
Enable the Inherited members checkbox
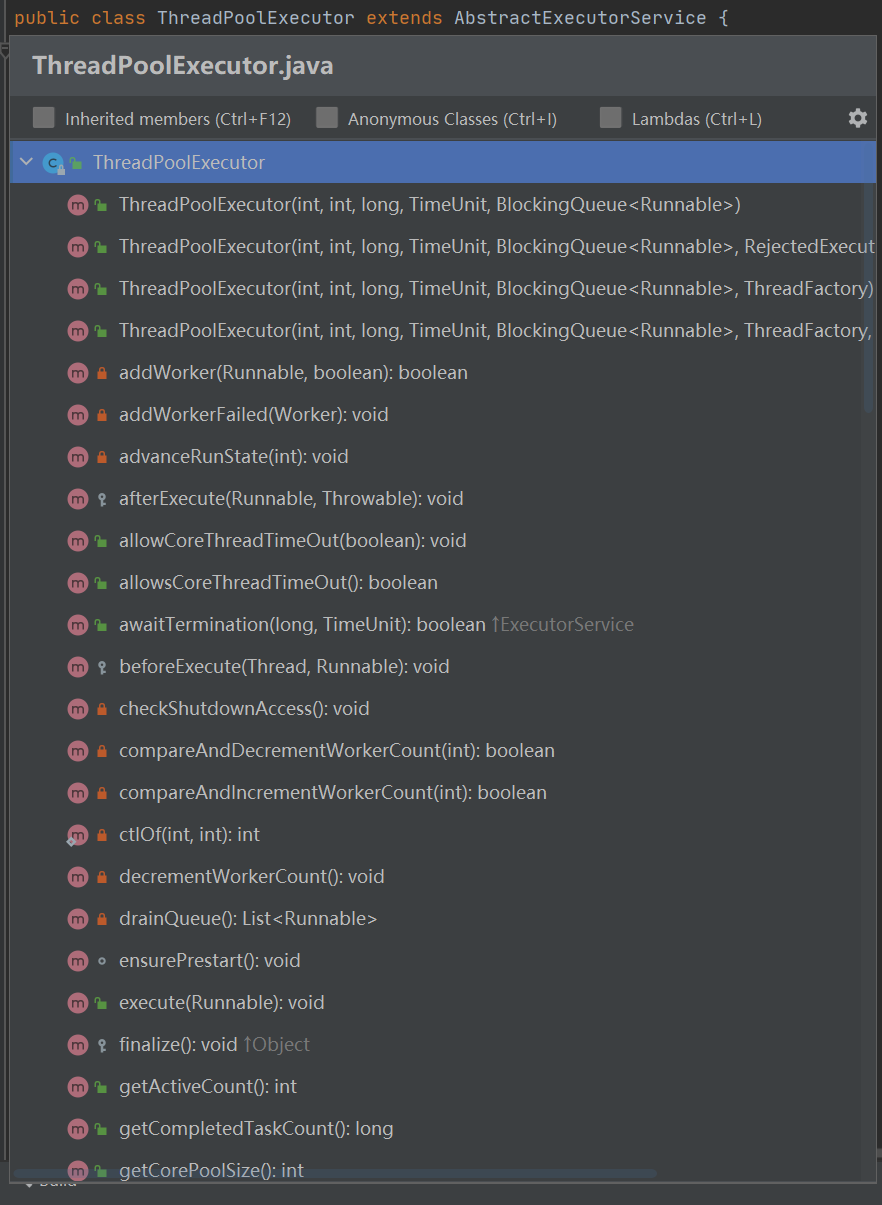point(44,118)
